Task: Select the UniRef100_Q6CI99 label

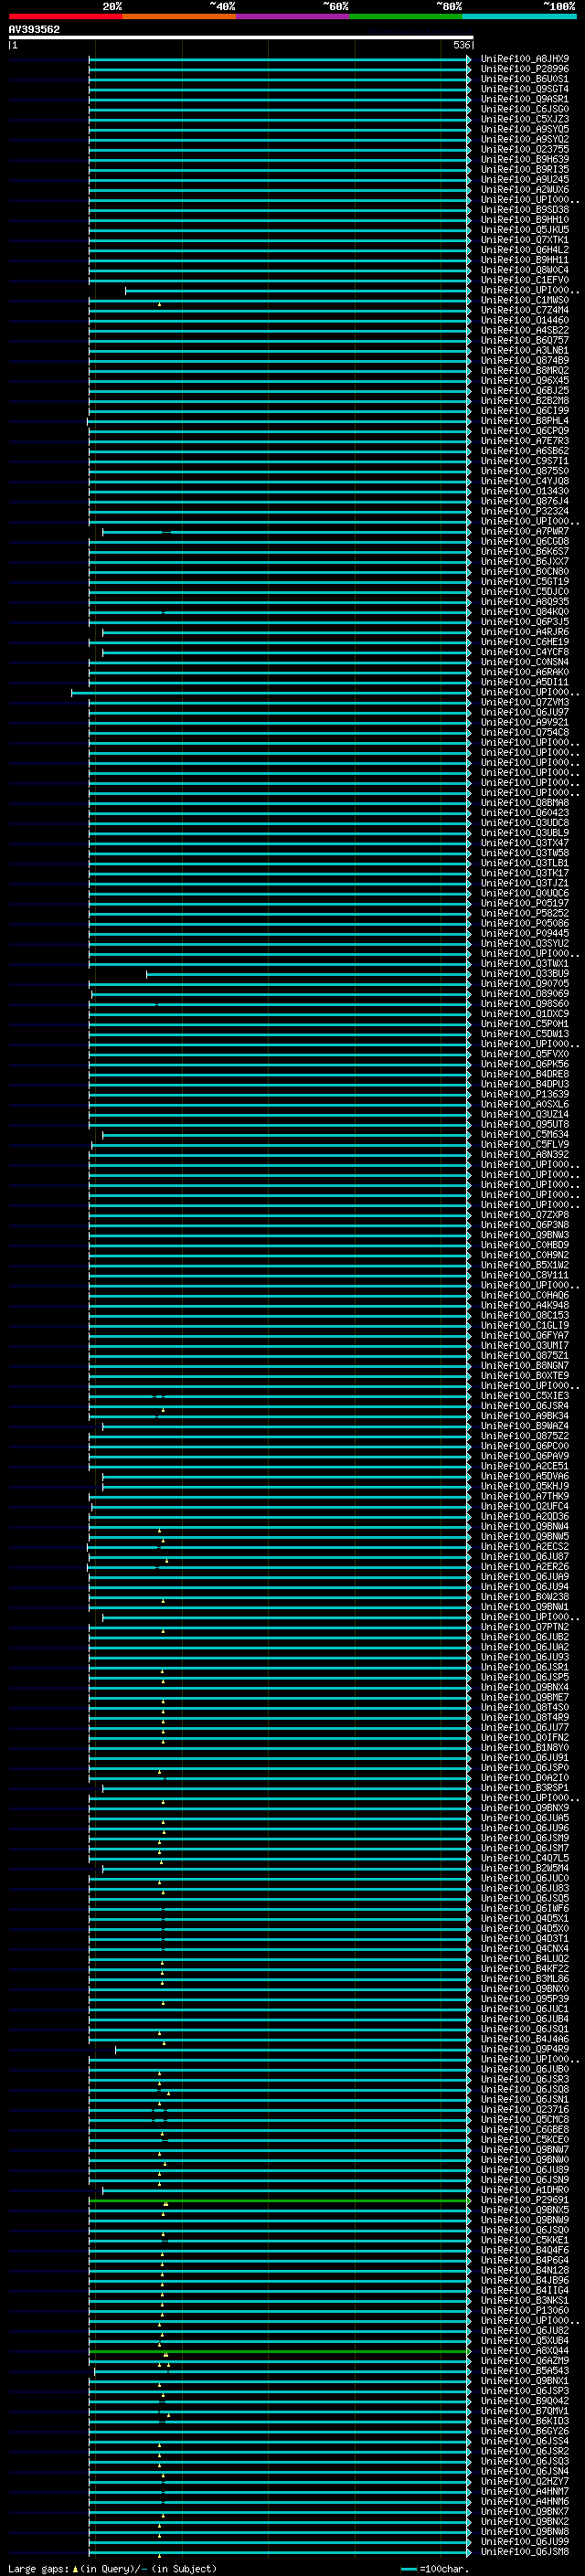Action: click(525, 411)
